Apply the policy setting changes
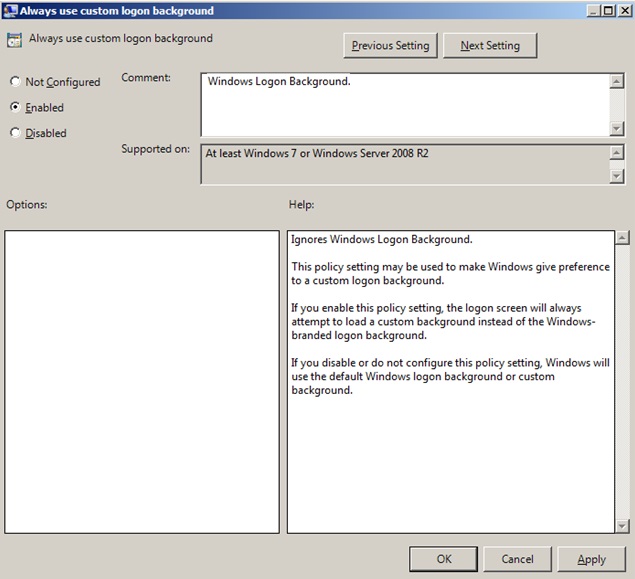This screenshot has width=635, height=579. tap(592, 559)
